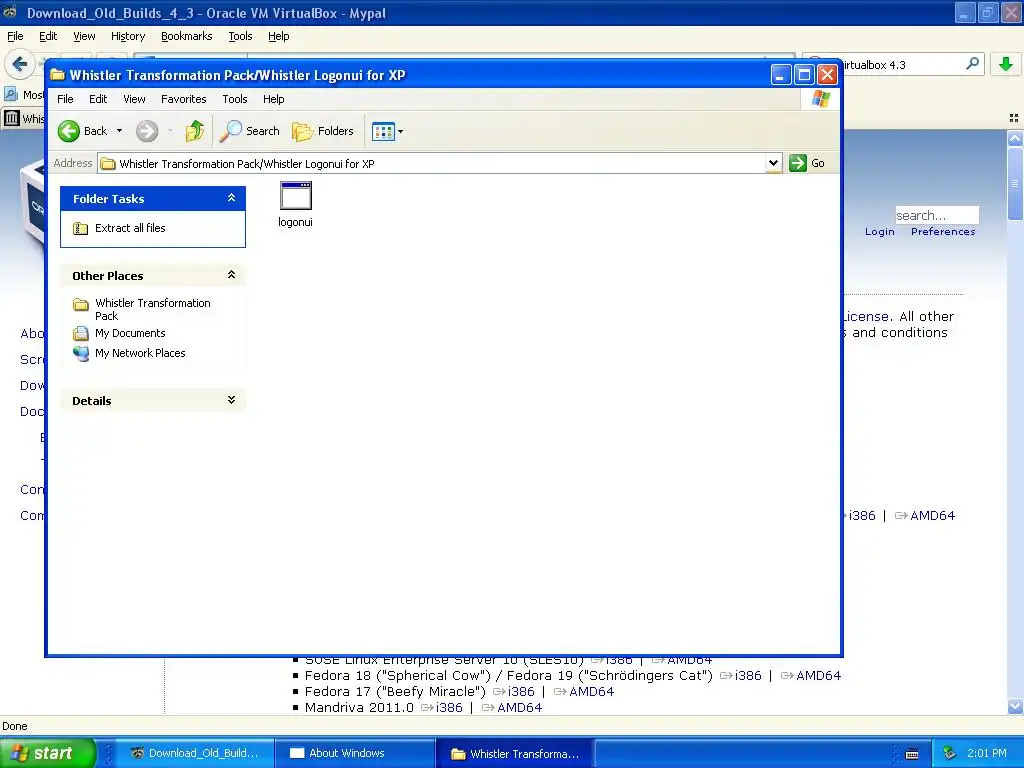Click the browser vertical scrollbar thumb

pyautogui.click(x=1015, y=184)
